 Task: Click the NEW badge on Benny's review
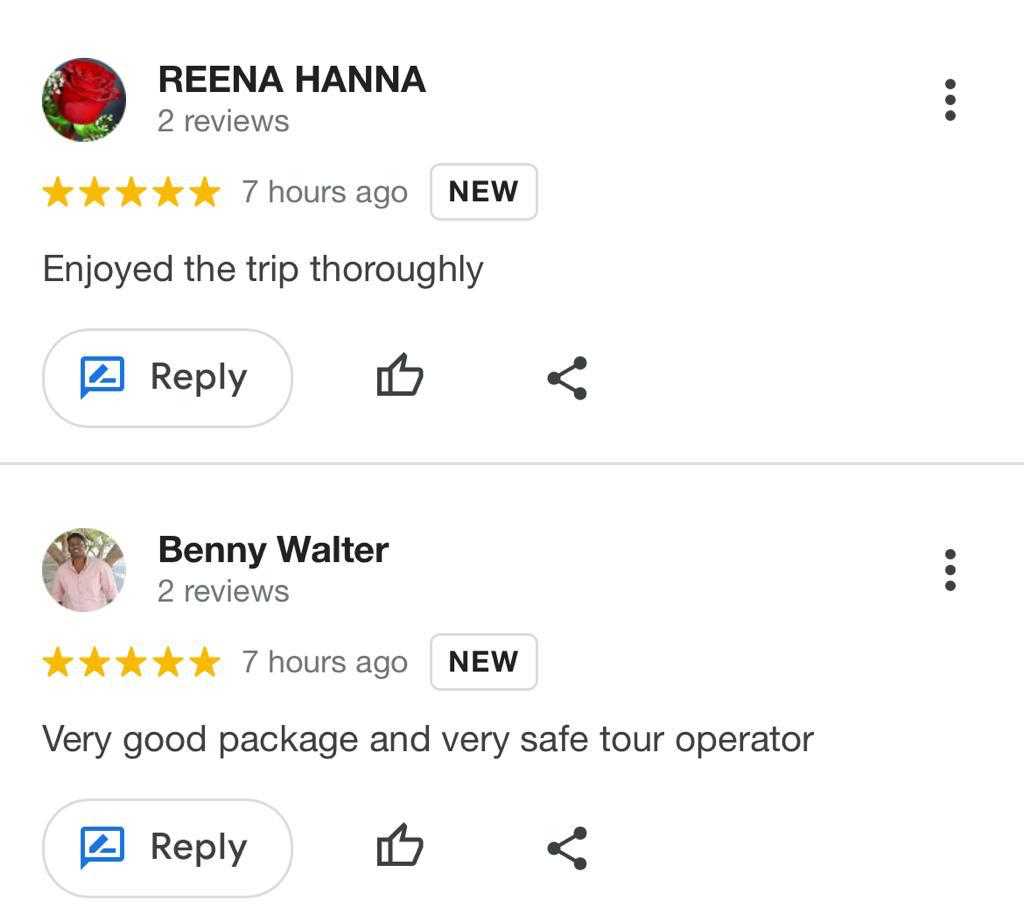click(483, 662)
